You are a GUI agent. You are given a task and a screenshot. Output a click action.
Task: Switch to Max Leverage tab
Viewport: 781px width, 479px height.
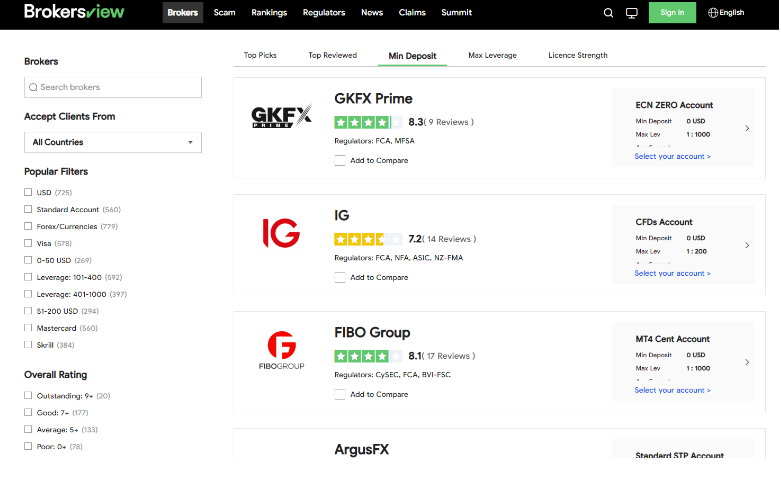[492, 55]
